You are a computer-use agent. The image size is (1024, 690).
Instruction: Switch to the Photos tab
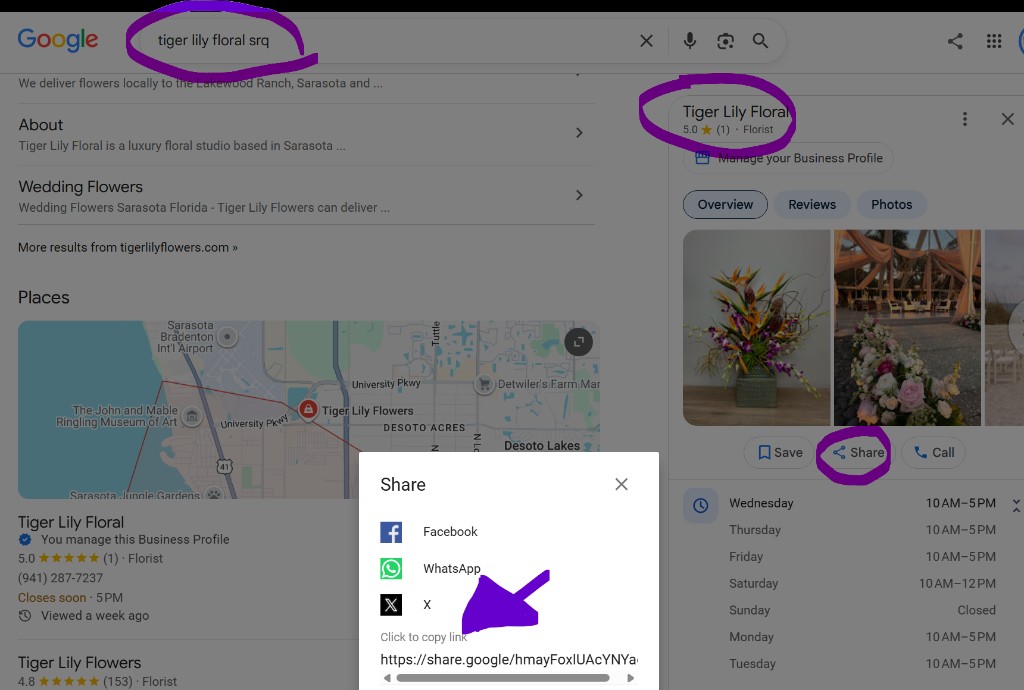[891, 204]
